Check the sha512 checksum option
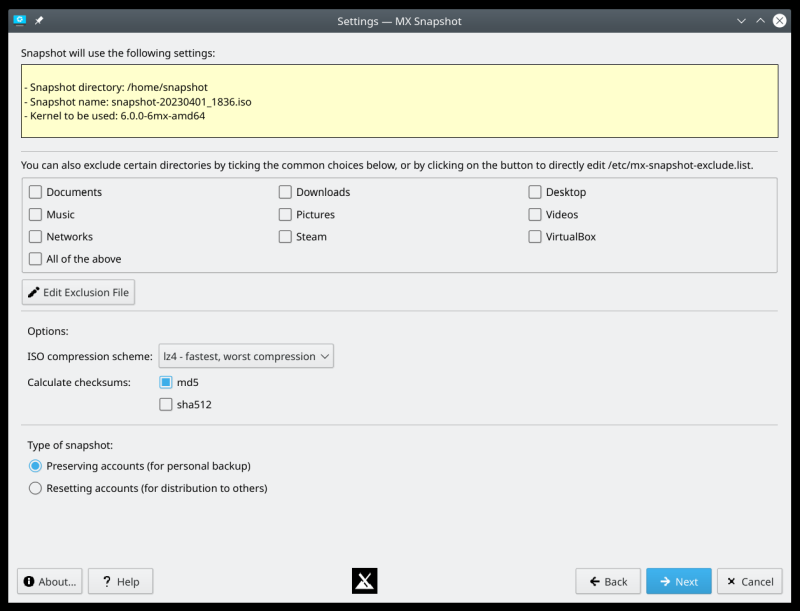Screen dimensions: 800x611 click(x=166, y=405)
